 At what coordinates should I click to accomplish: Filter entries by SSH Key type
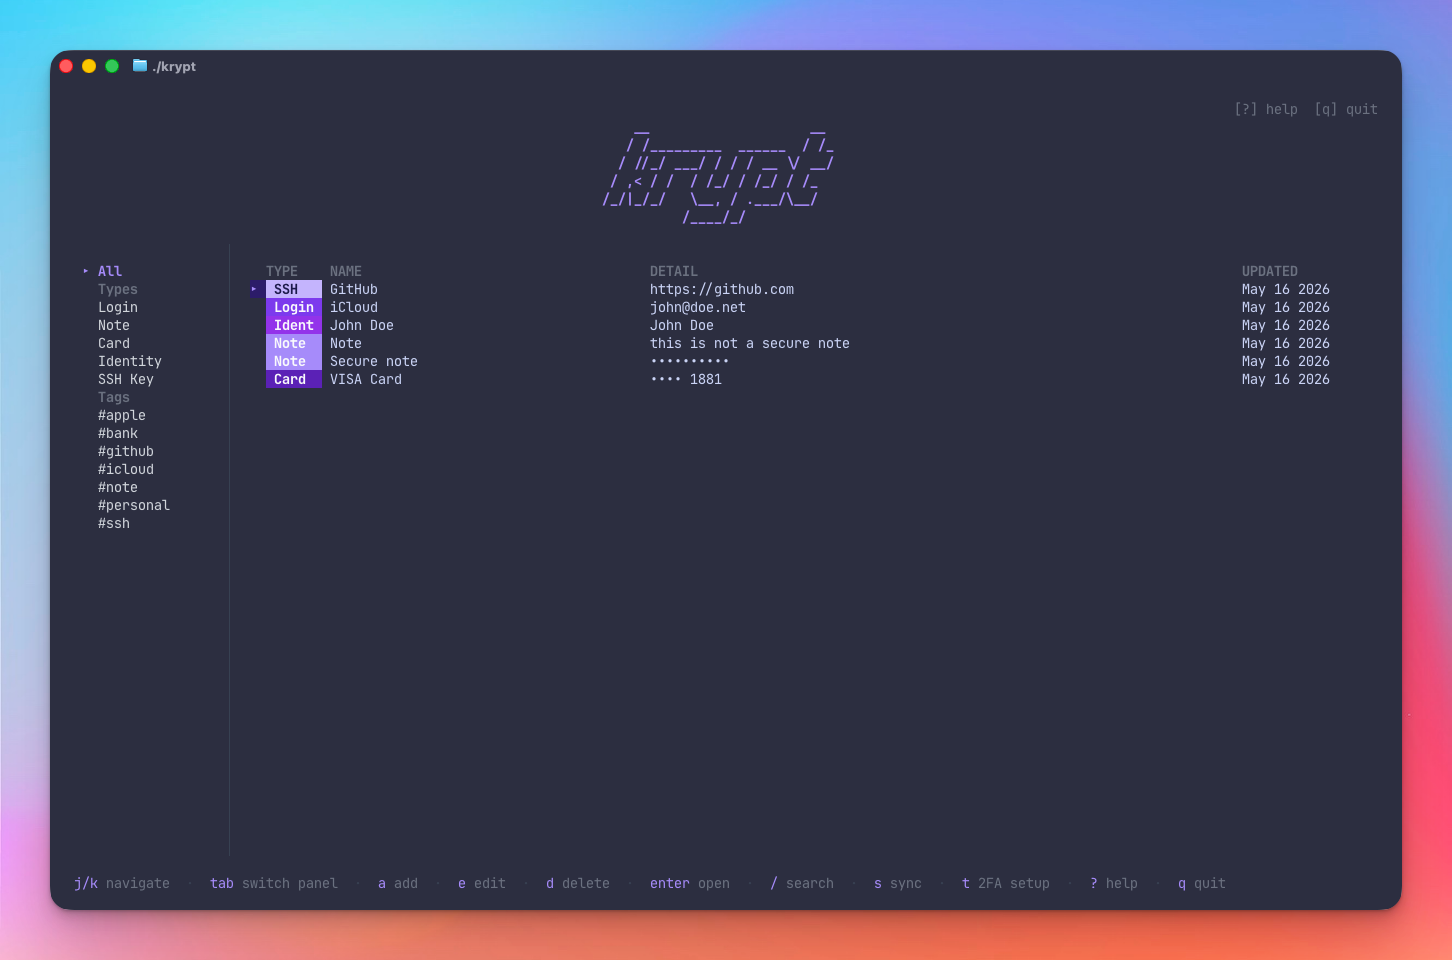tap(126, 379)
